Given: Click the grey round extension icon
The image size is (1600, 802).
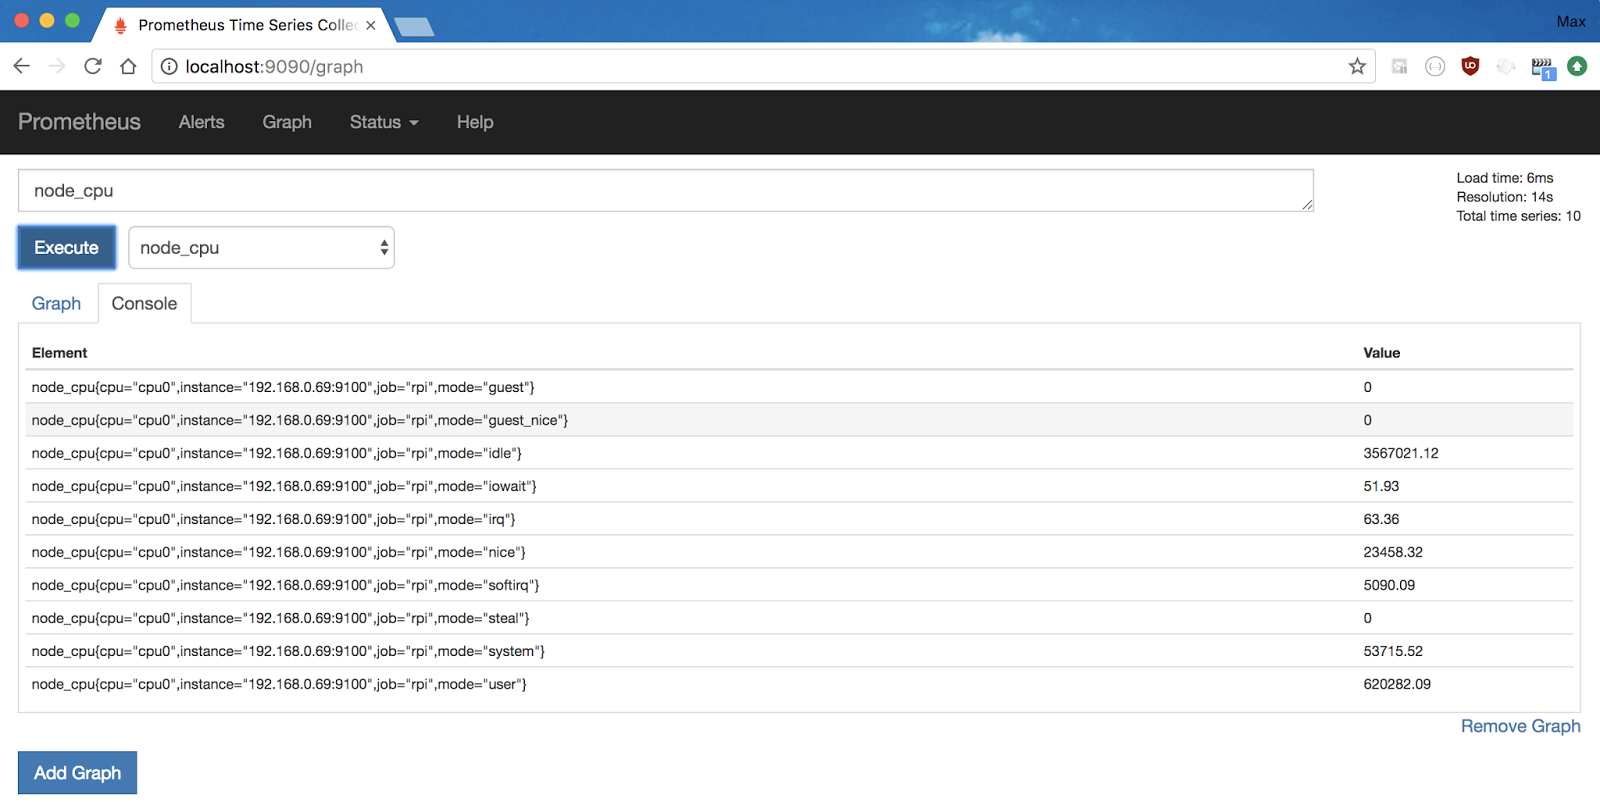Looking at the screenshot, I should pyautogui.click(x=1435, y=66).
